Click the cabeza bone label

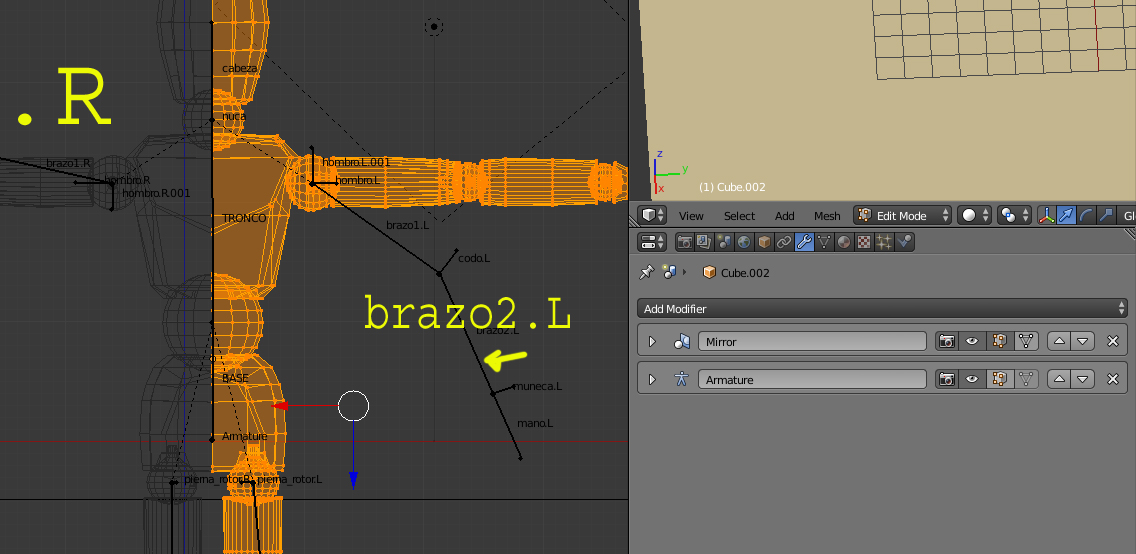pyautogui.click(x=239, y=68)
